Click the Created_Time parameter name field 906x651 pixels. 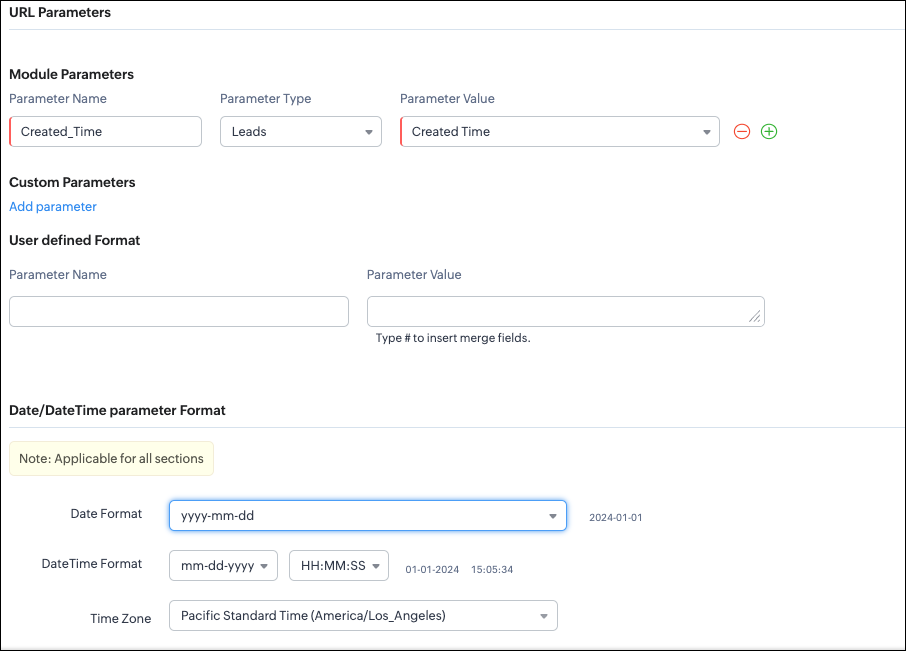[105, 132]
